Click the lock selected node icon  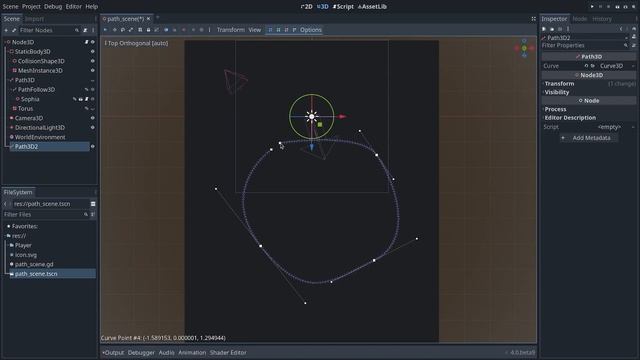pyautogui.click(x=149, y=30)
